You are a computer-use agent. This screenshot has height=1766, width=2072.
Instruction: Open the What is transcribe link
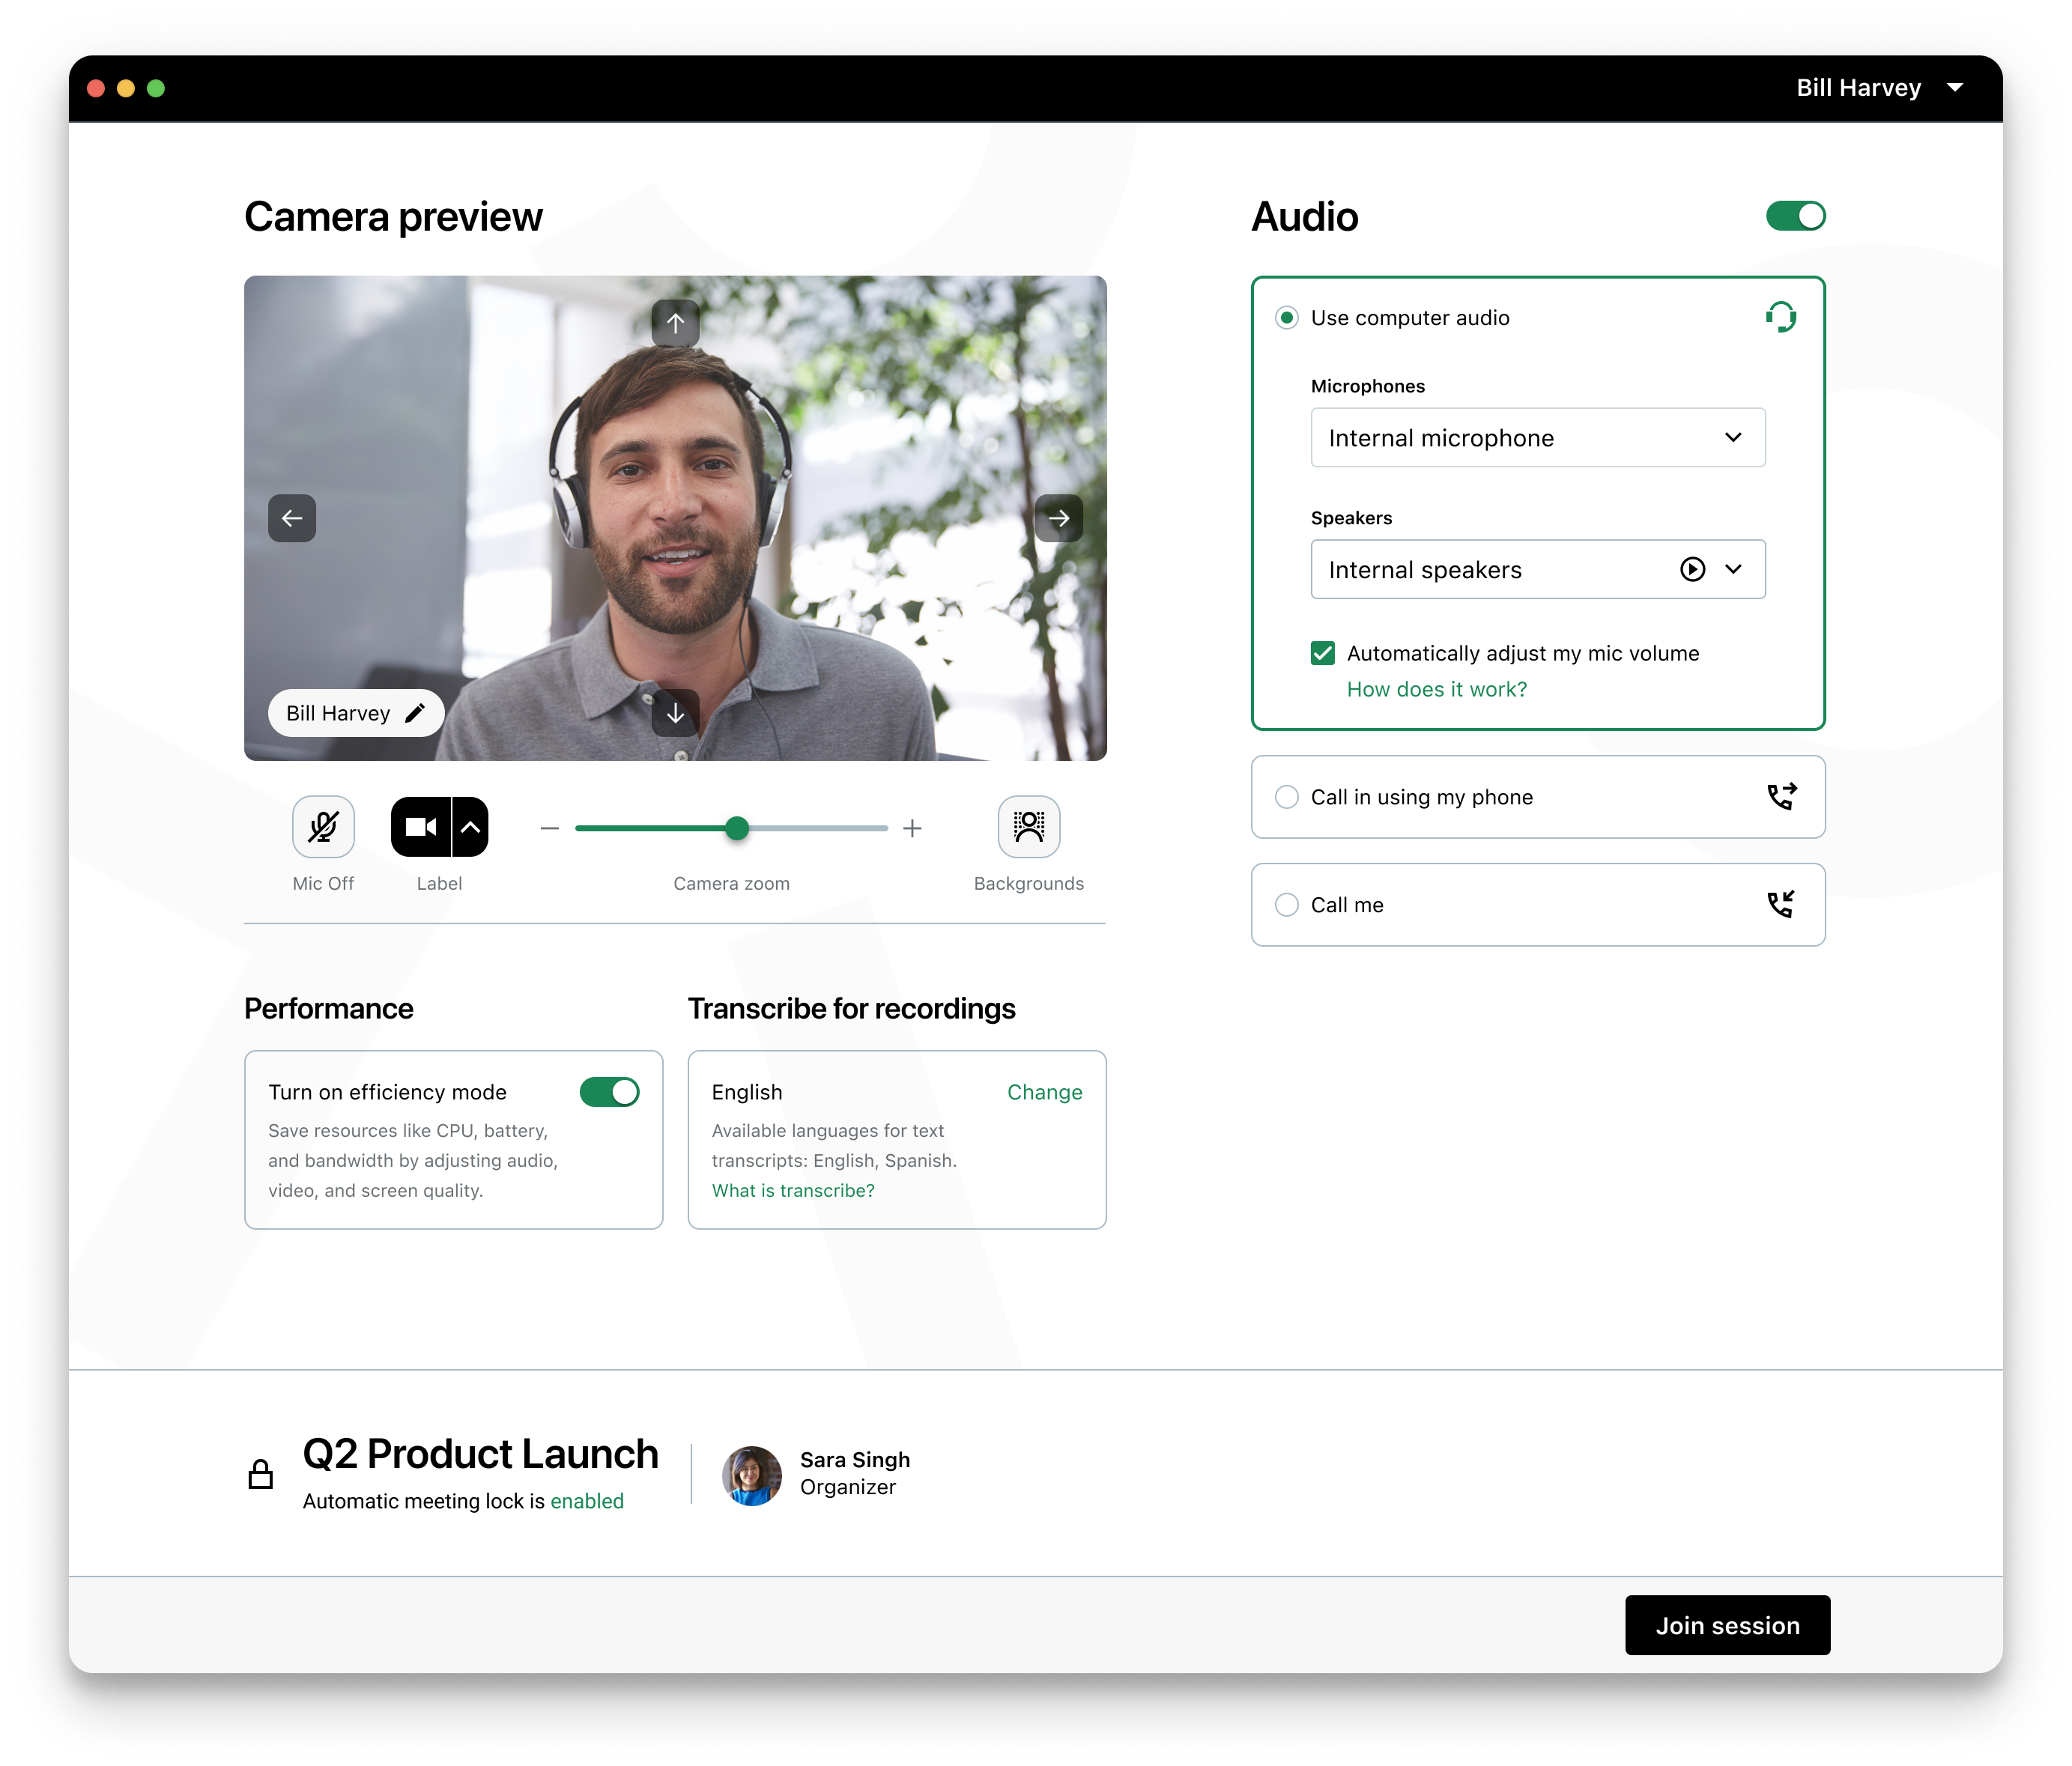[792, 1190]
